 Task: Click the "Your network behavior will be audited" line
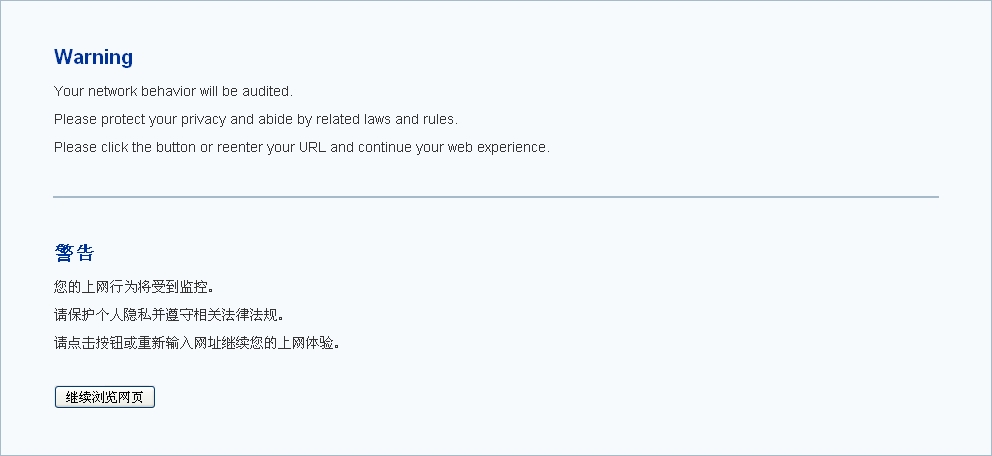click(x=173, y=91)
